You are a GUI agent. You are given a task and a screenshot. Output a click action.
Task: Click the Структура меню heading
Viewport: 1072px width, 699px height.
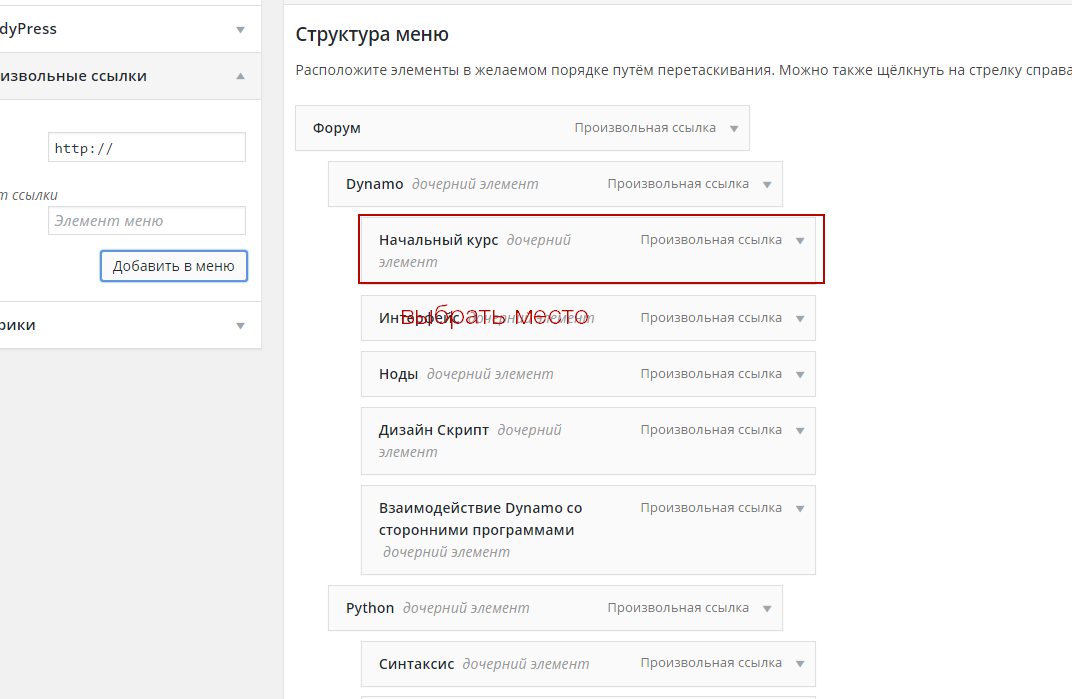point(372,34)
